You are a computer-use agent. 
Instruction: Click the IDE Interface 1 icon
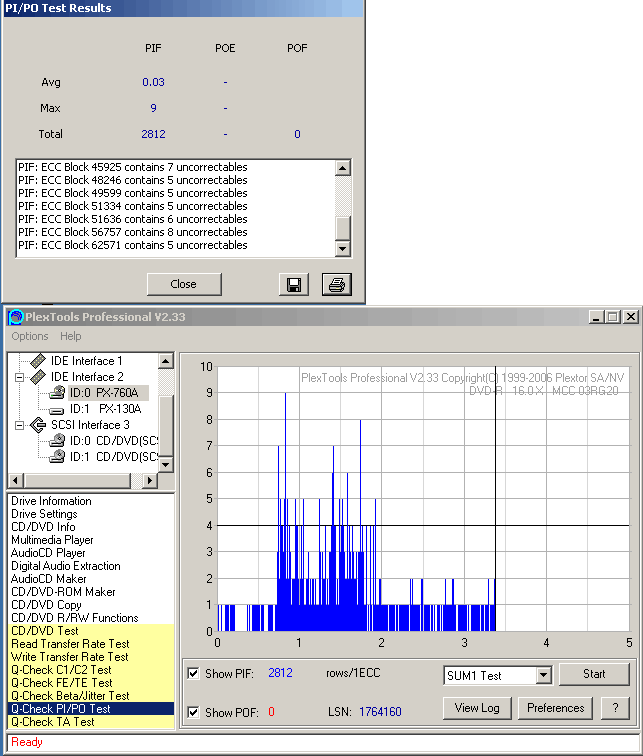coord(39,361)
